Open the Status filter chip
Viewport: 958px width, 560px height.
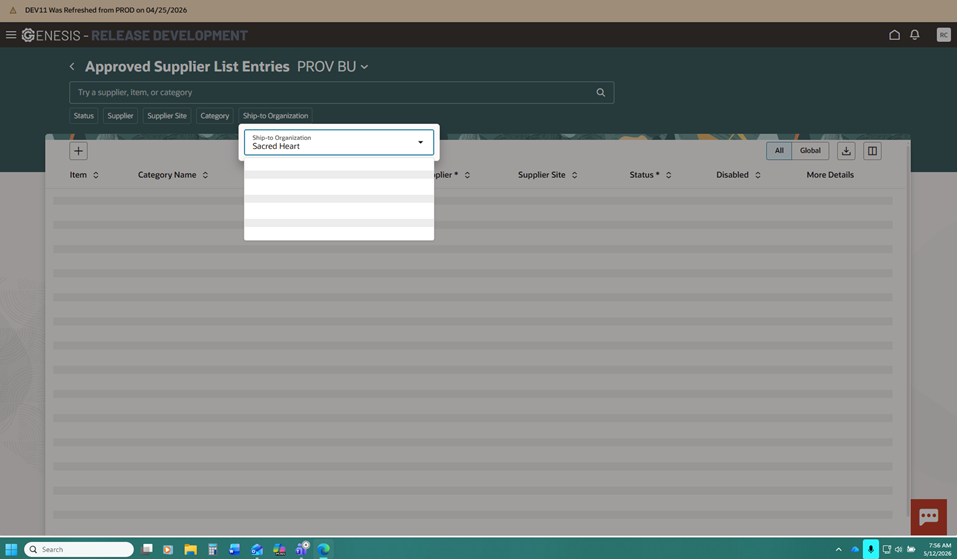[x=84, y=115]
